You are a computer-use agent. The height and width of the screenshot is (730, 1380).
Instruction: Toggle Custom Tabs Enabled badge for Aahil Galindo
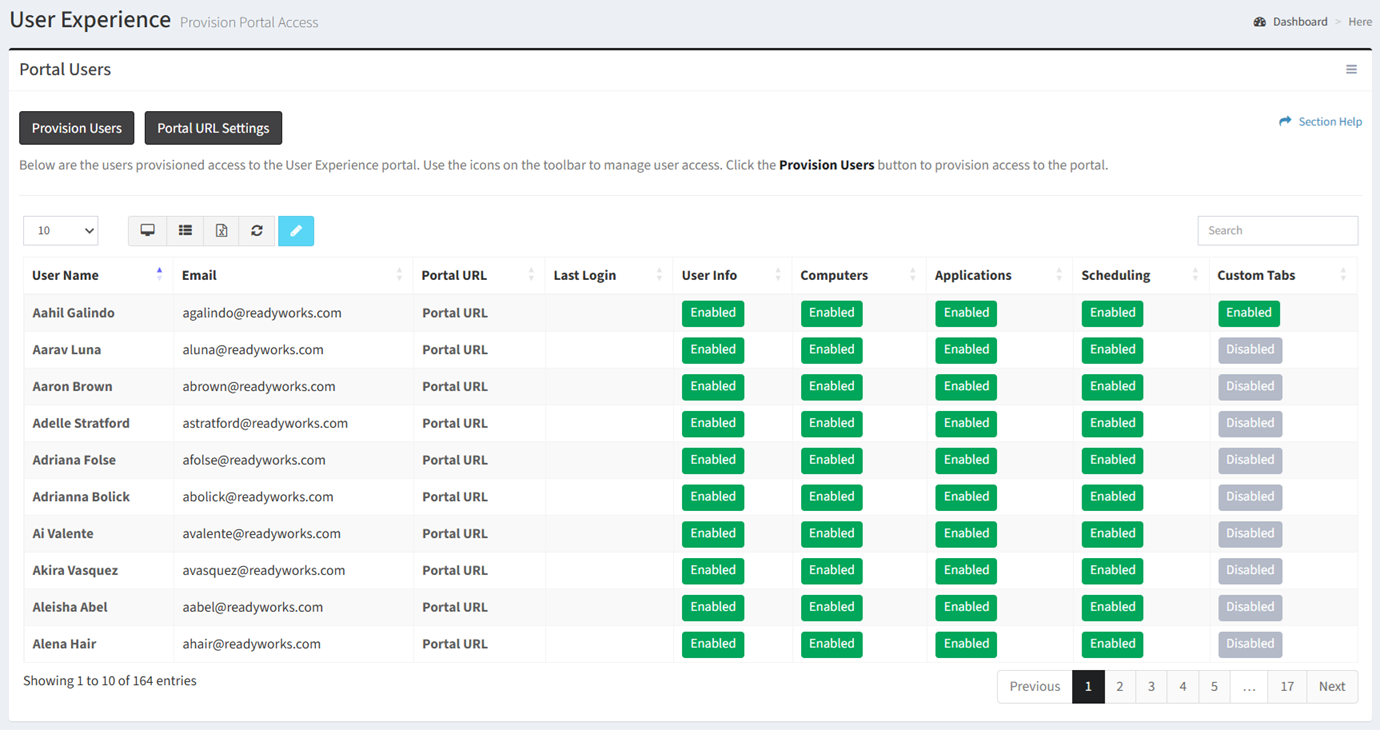point(1249,313)
